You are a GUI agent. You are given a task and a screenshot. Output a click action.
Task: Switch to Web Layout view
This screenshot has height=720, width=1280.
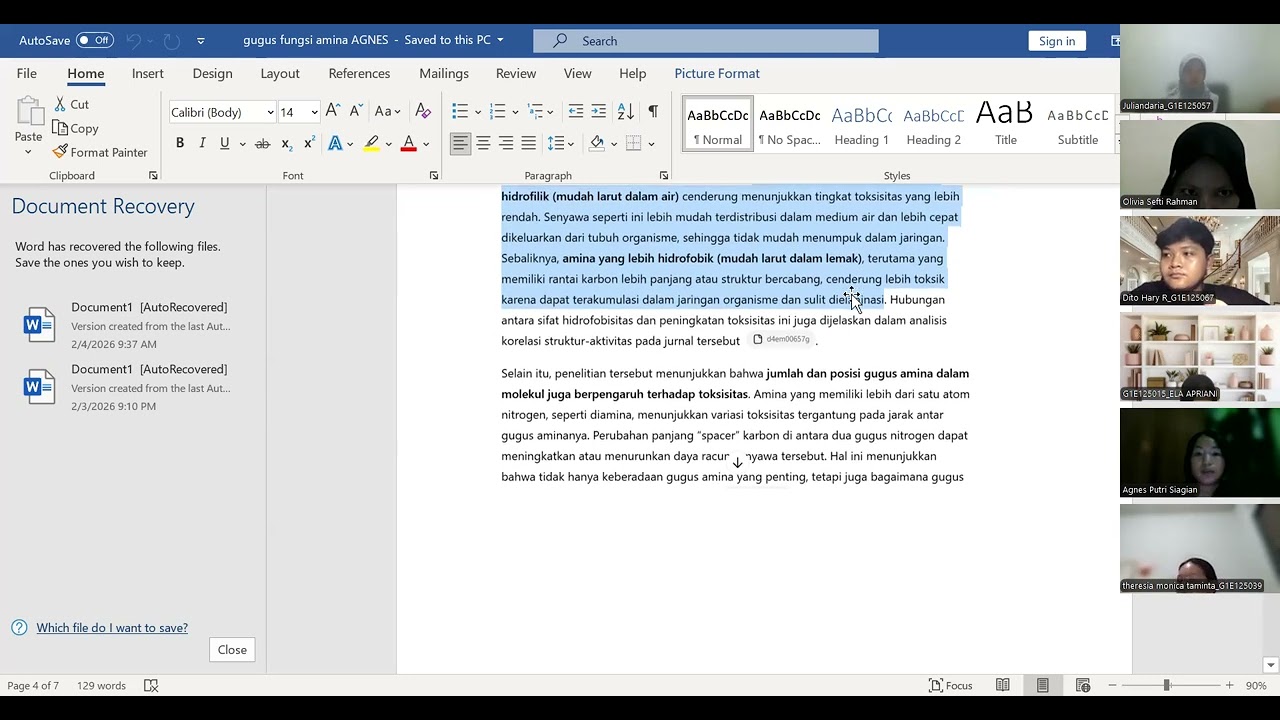pyautogui.click(x=1083, y=685)
